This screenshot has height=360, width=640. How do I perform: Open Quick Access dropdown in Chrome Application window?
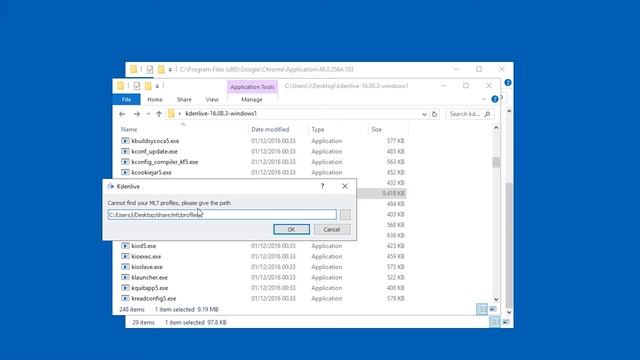click(170, 70)
